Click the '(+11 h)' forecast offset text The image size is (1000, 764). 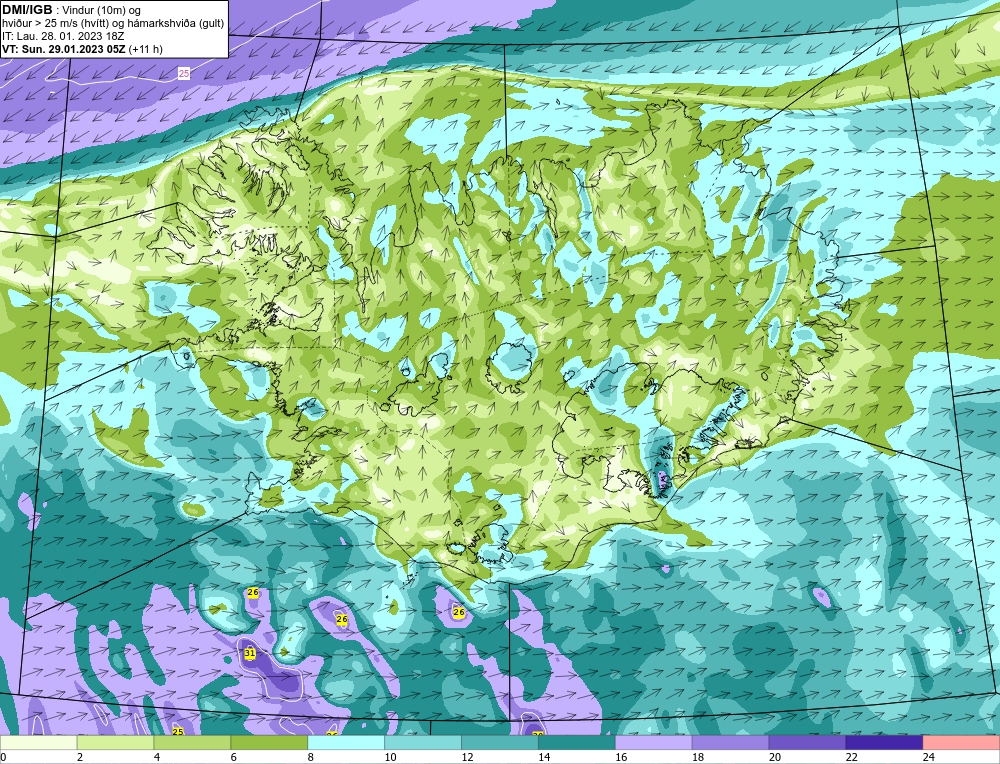pyautogui.click(x=145, y=49)
